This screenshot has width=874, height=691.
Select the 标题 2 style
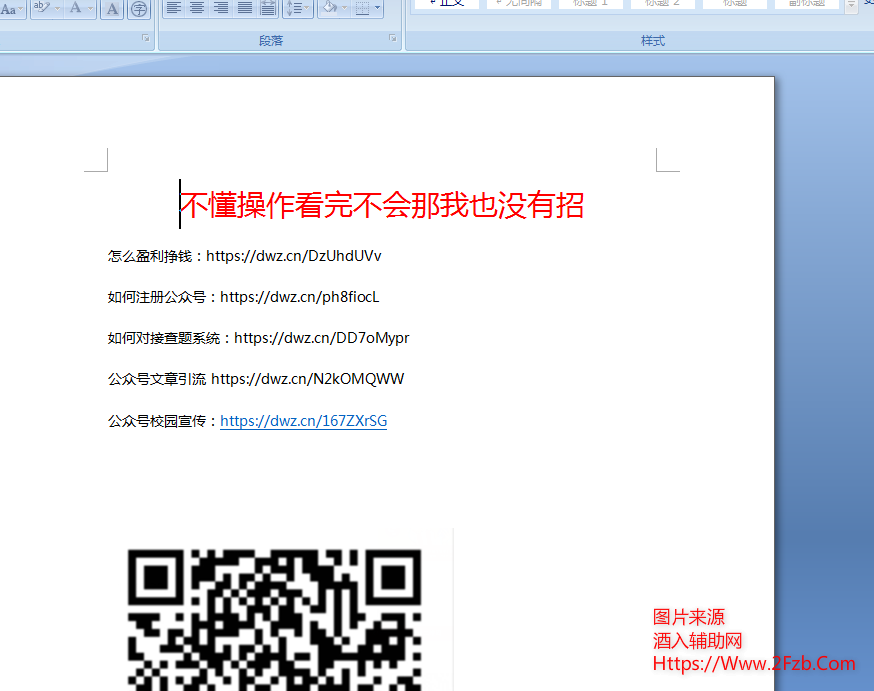[663, 4]
